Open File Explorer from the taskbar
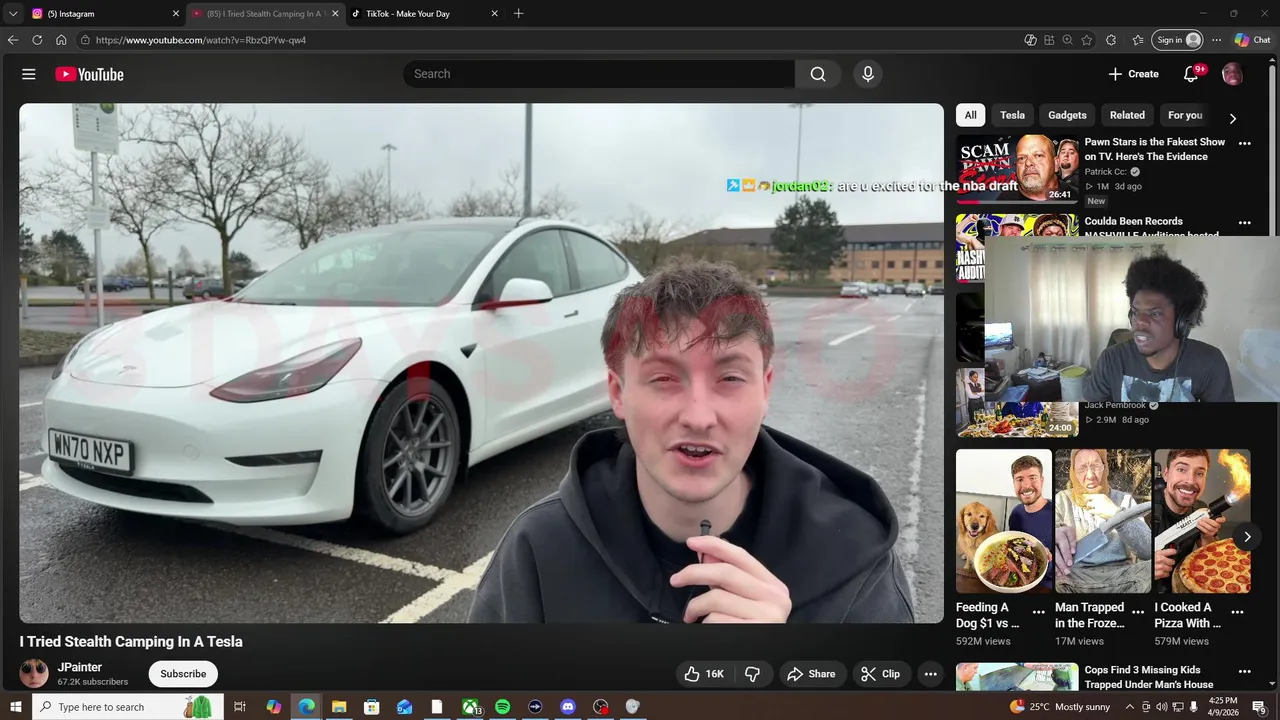The width and height of the screenshot is (1280, 720). tap(339, 707)
